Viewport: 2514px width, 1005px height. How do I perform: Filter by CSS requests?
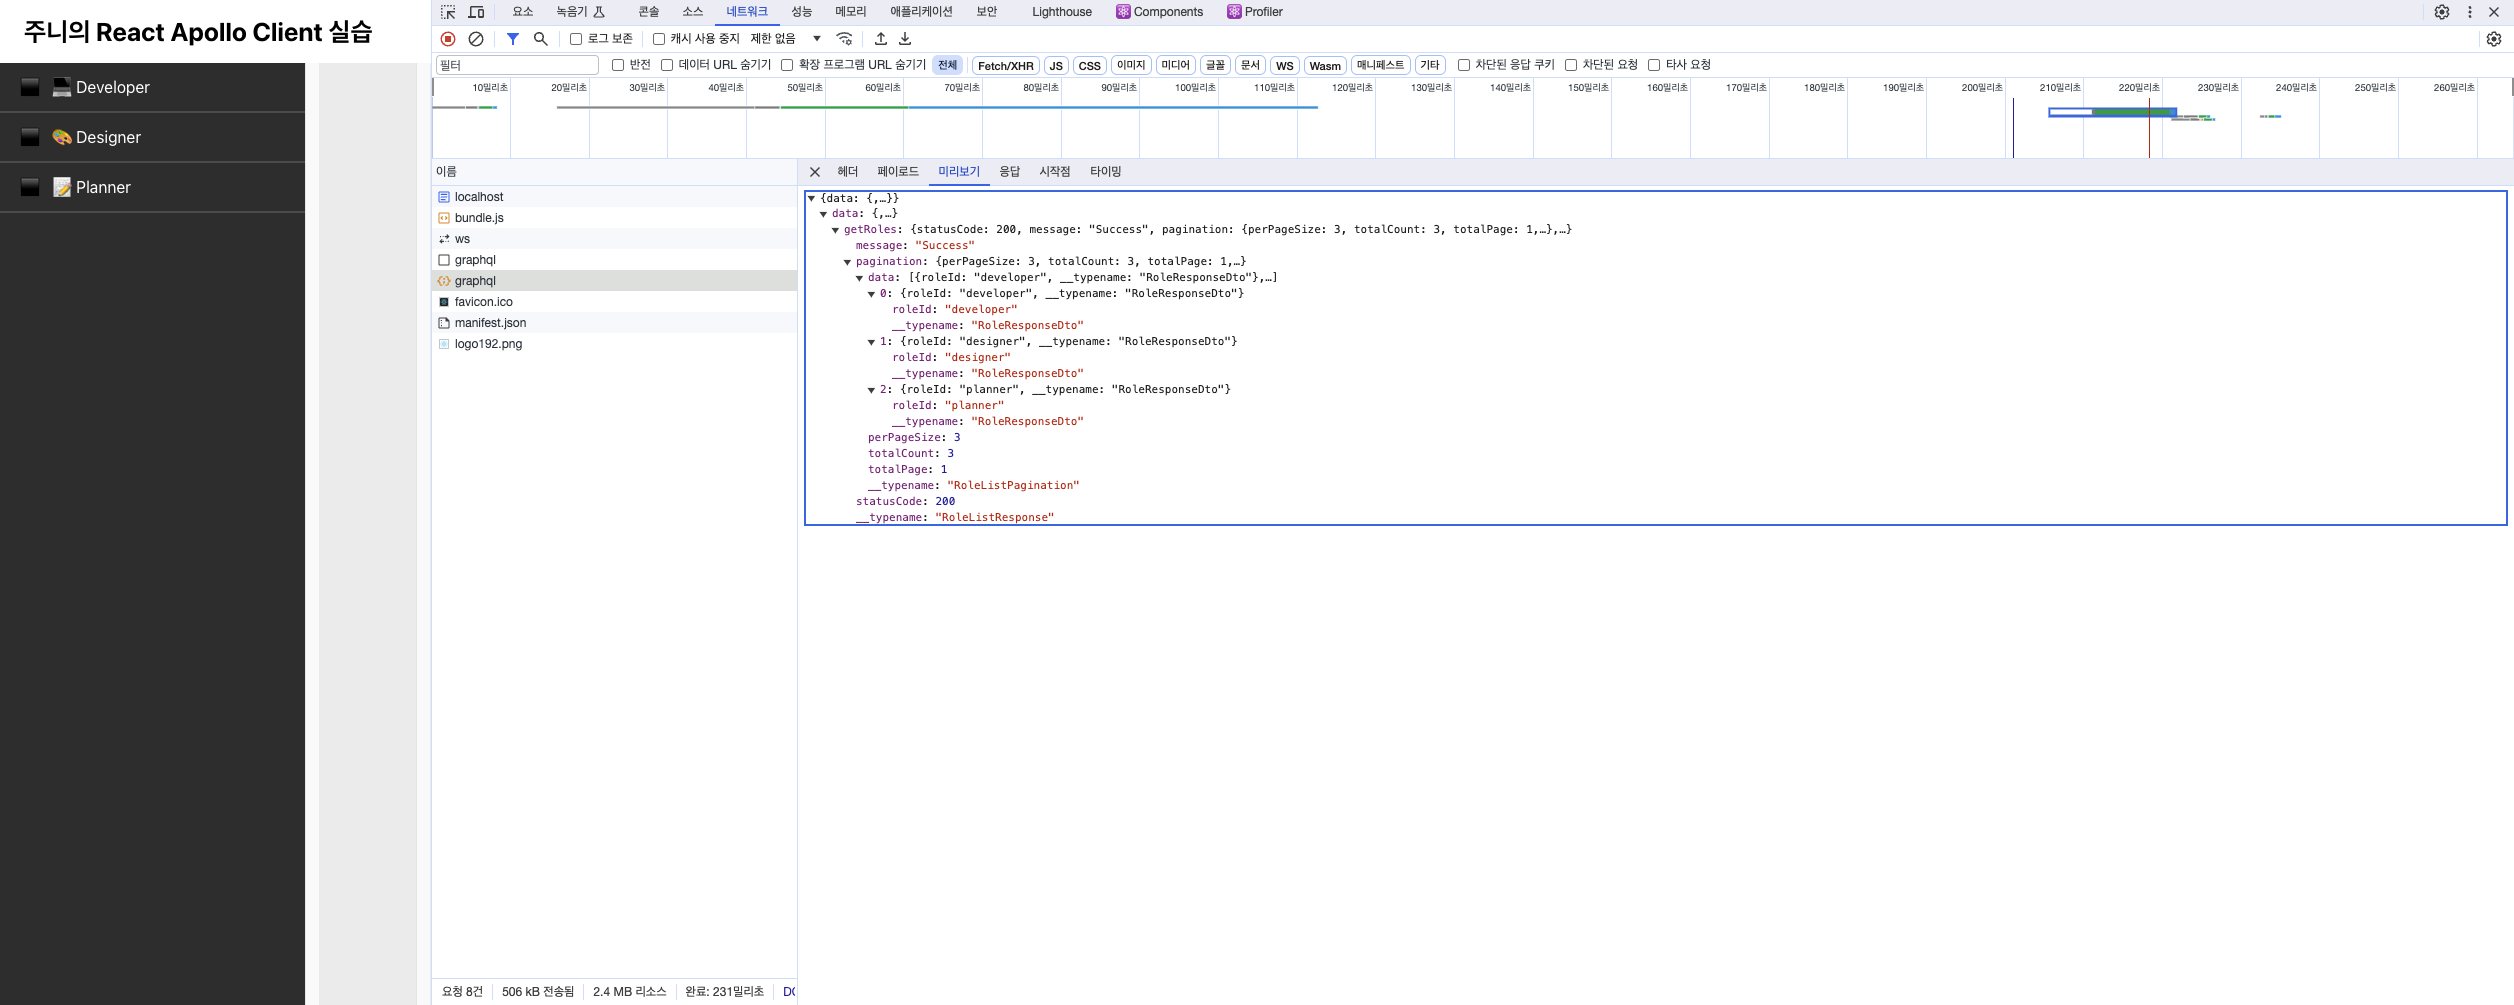click(x=1090, y=66)
